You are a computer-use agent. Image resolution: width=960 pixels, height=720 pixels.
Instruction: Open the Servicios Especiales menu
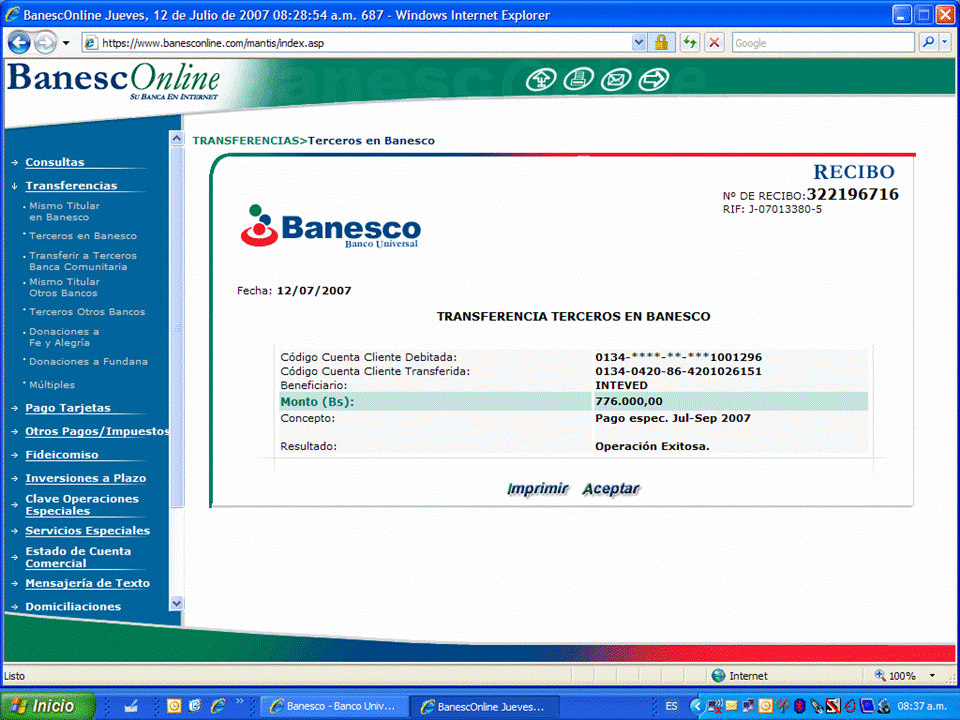(88, 531)
